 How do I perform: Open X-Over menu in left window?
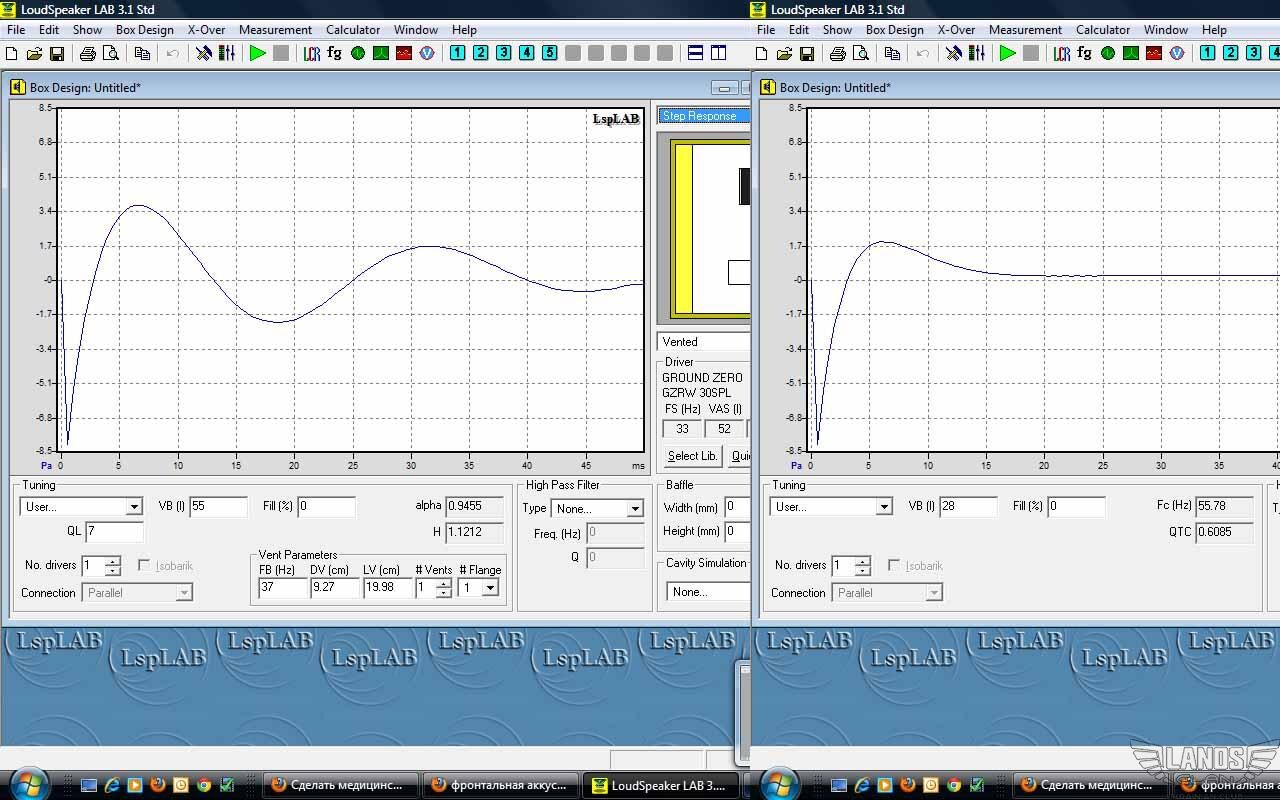[x=207, y=30]
